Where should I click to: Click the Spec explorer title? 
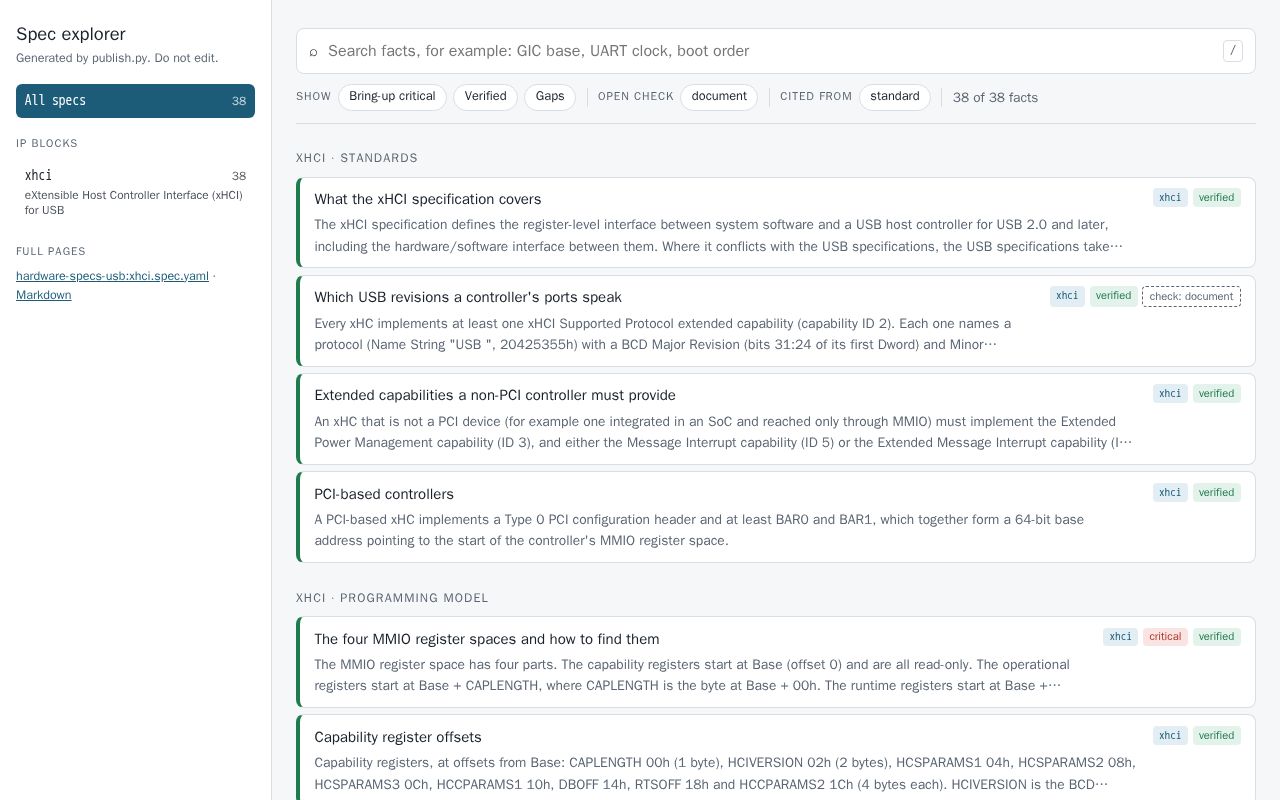[71, 34]
